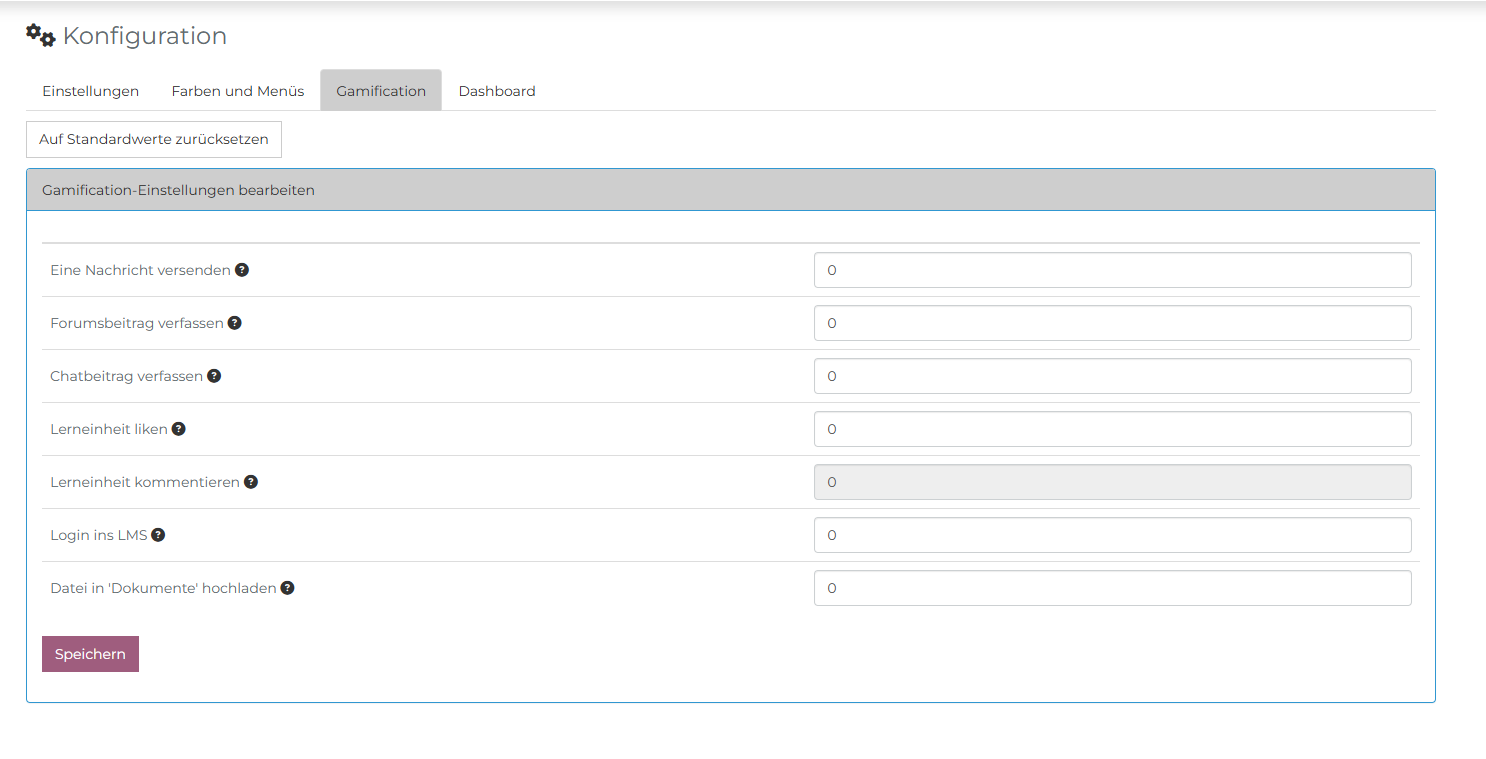Click into the 'Lerneinheit liken' input box

click(1112, 429)
